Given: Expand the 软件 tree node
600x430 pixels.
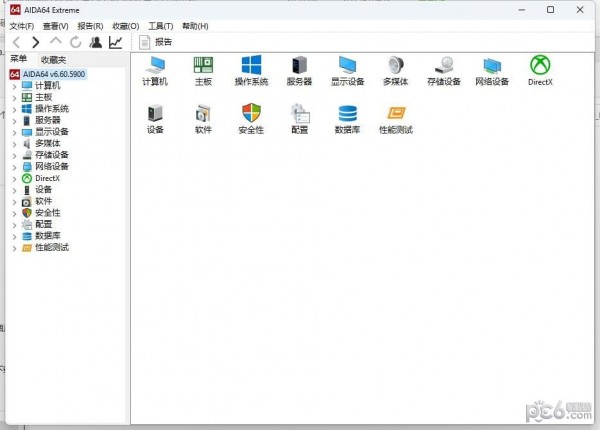Looking at the screenshot, I should point(14,202).
